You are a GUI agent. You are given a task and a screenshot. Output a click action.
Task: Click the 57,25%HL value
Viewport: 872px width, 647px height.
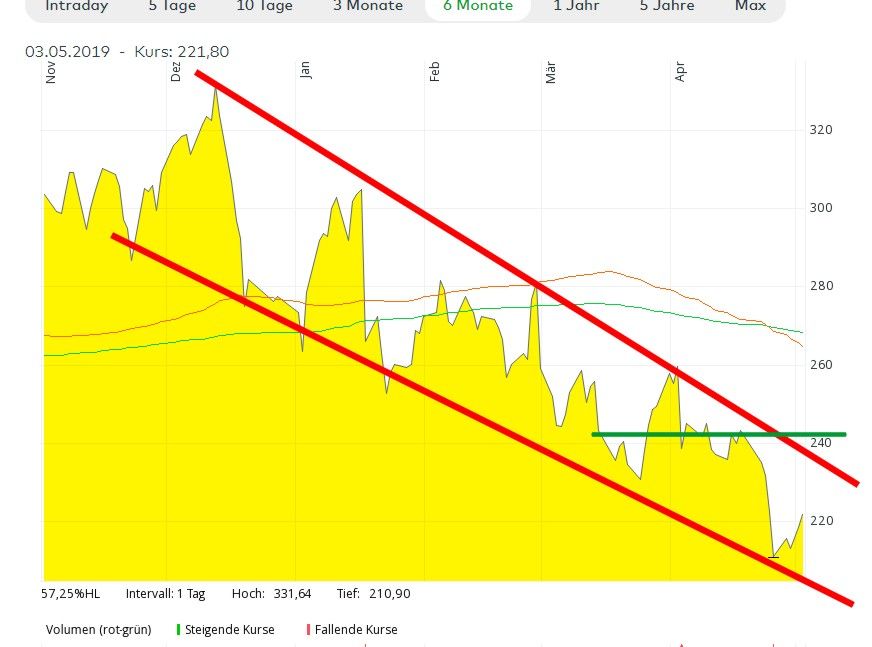coord(71,594)
